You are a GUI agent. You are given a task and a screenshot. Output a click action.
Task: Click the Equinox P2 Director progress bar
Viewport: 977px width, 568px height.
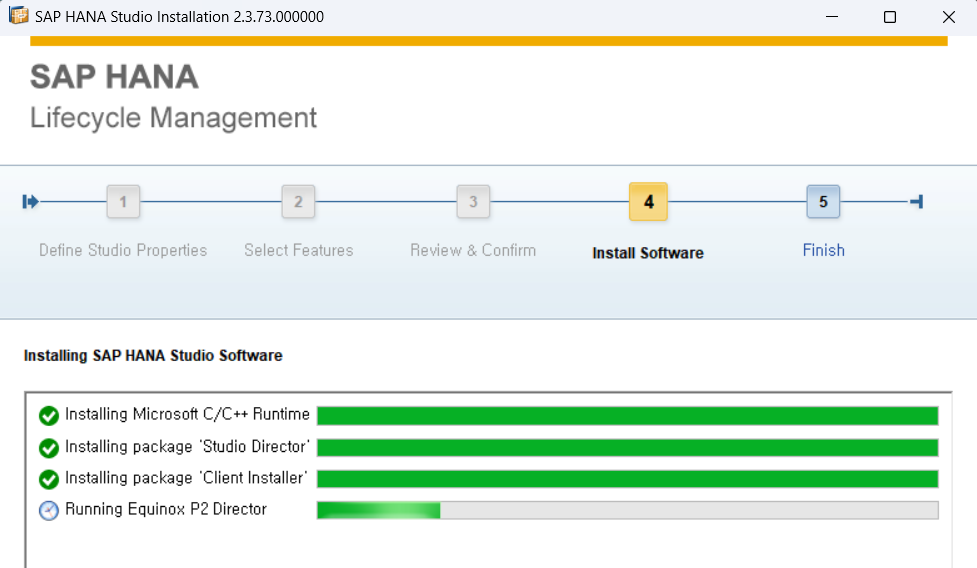point(627,510)
